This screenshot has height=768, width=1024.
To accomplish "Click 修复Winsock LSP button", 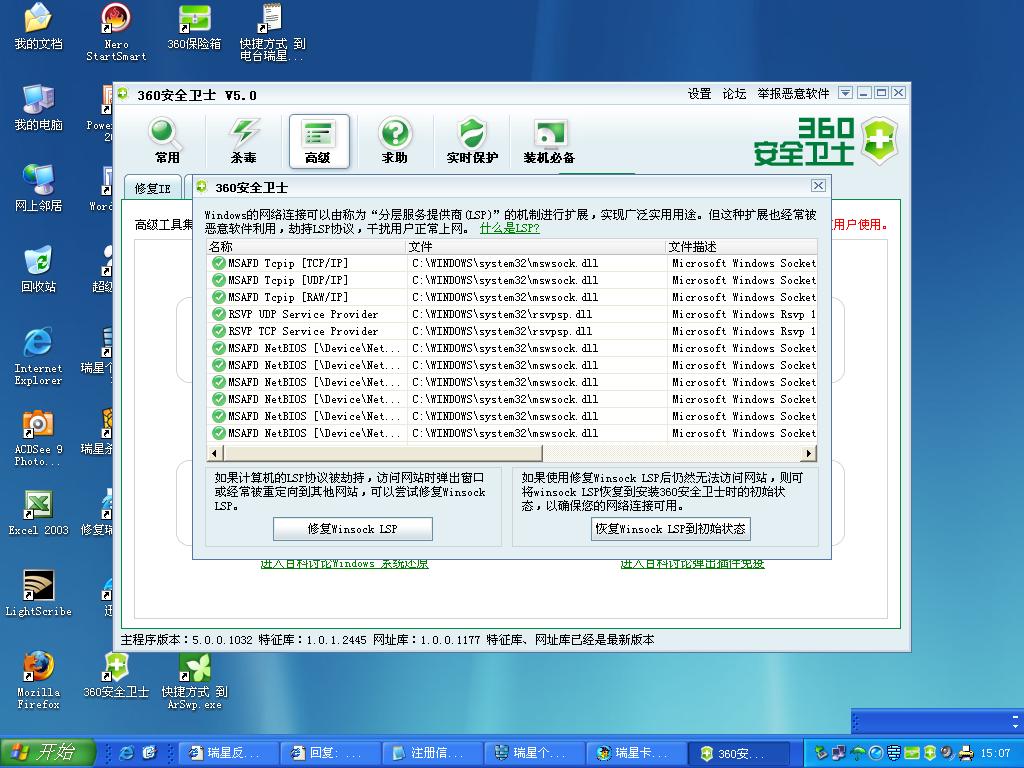I will [353, 529].
